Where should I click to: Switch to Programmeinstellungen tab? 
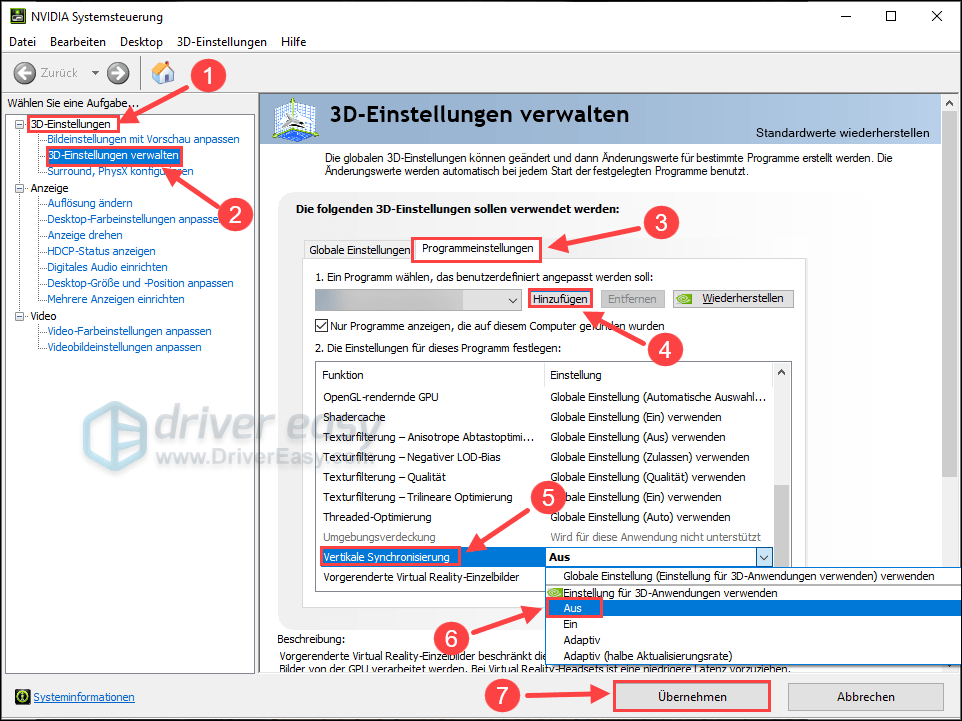click(x=477, y=249)
